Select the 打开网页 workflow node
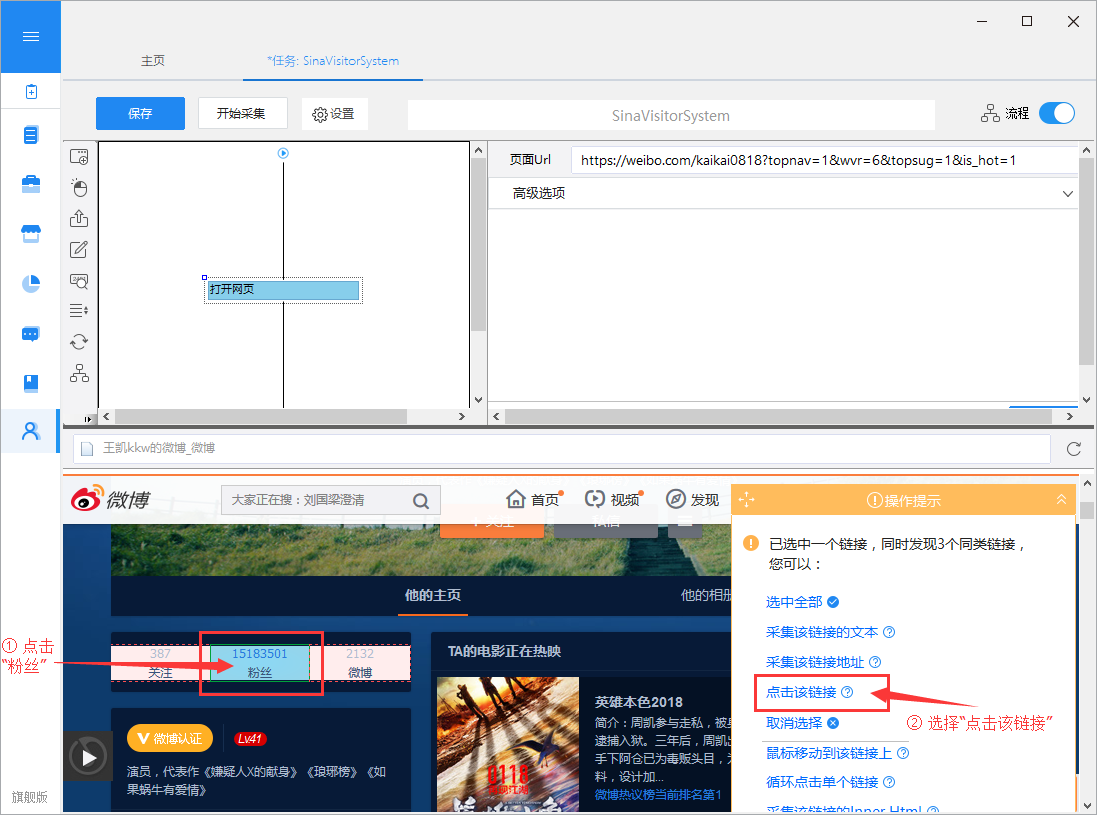Image resolution: width=1097 pixels, height=815 pixels. click(x=283, y=290)
